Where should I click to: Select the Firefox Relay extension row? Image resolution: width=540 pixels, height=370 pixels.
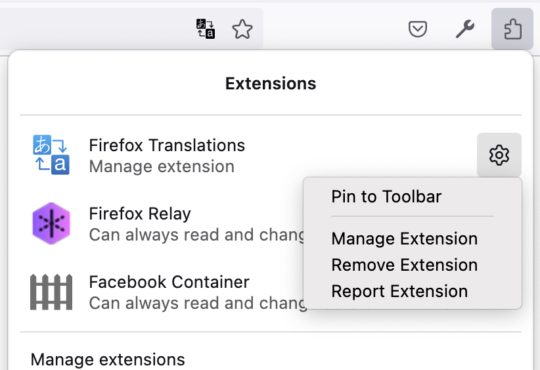(162, 224)
